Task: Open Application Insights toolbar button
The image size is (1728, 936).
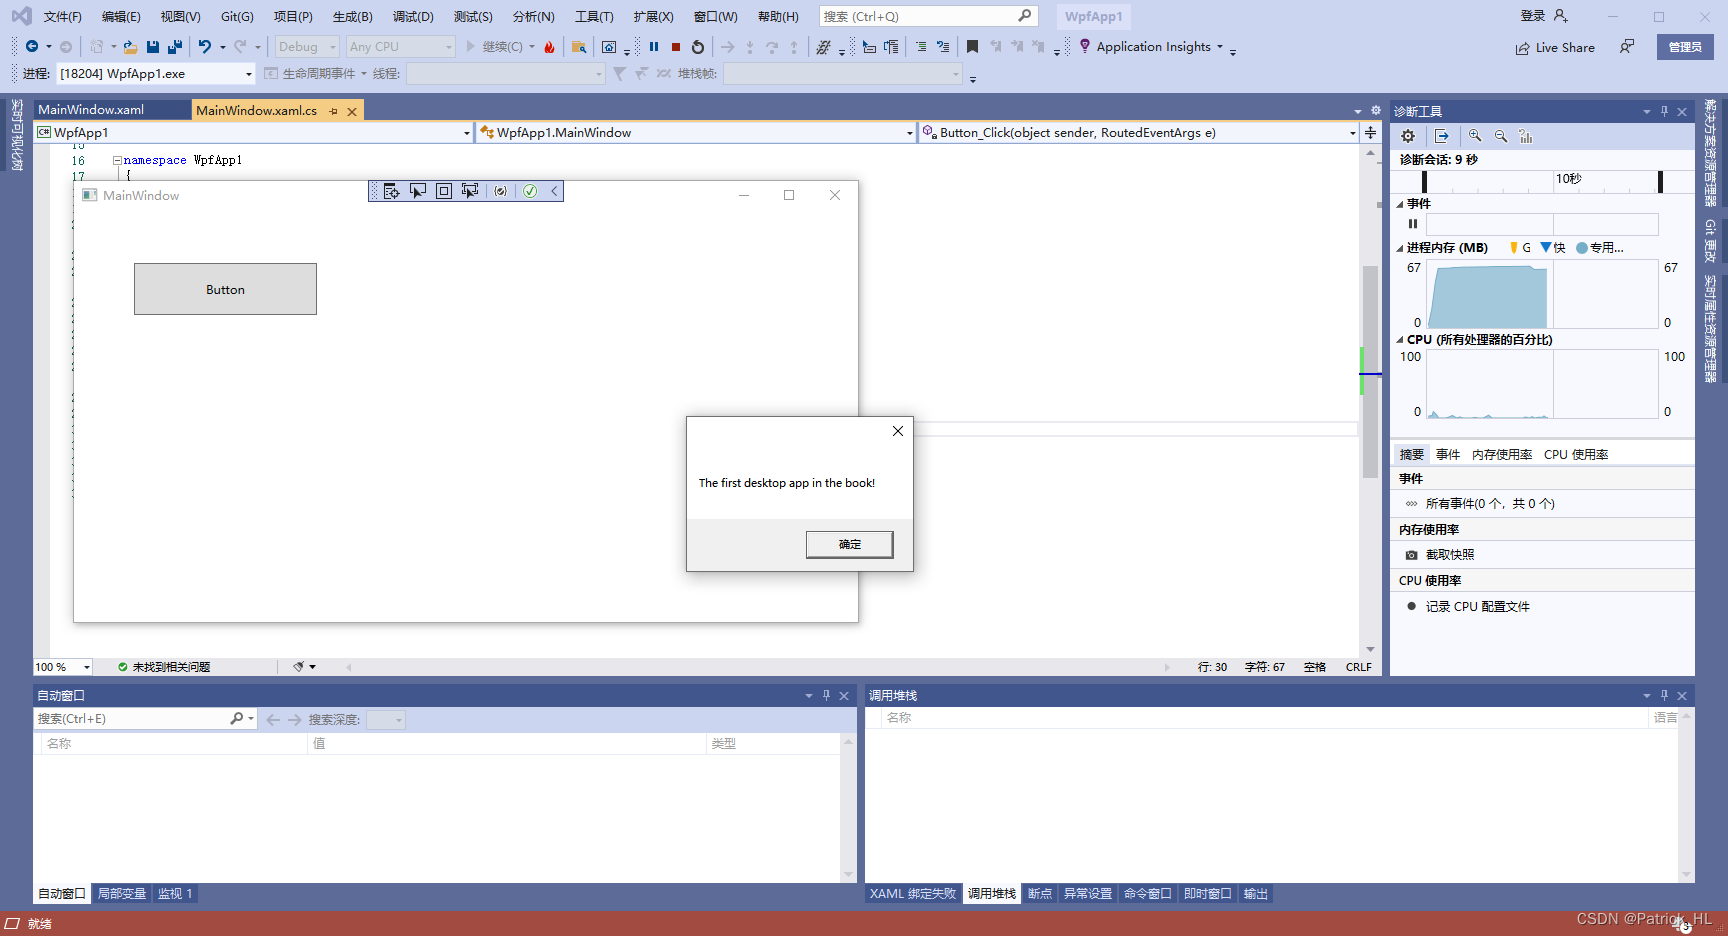Action: (1151, 47)
